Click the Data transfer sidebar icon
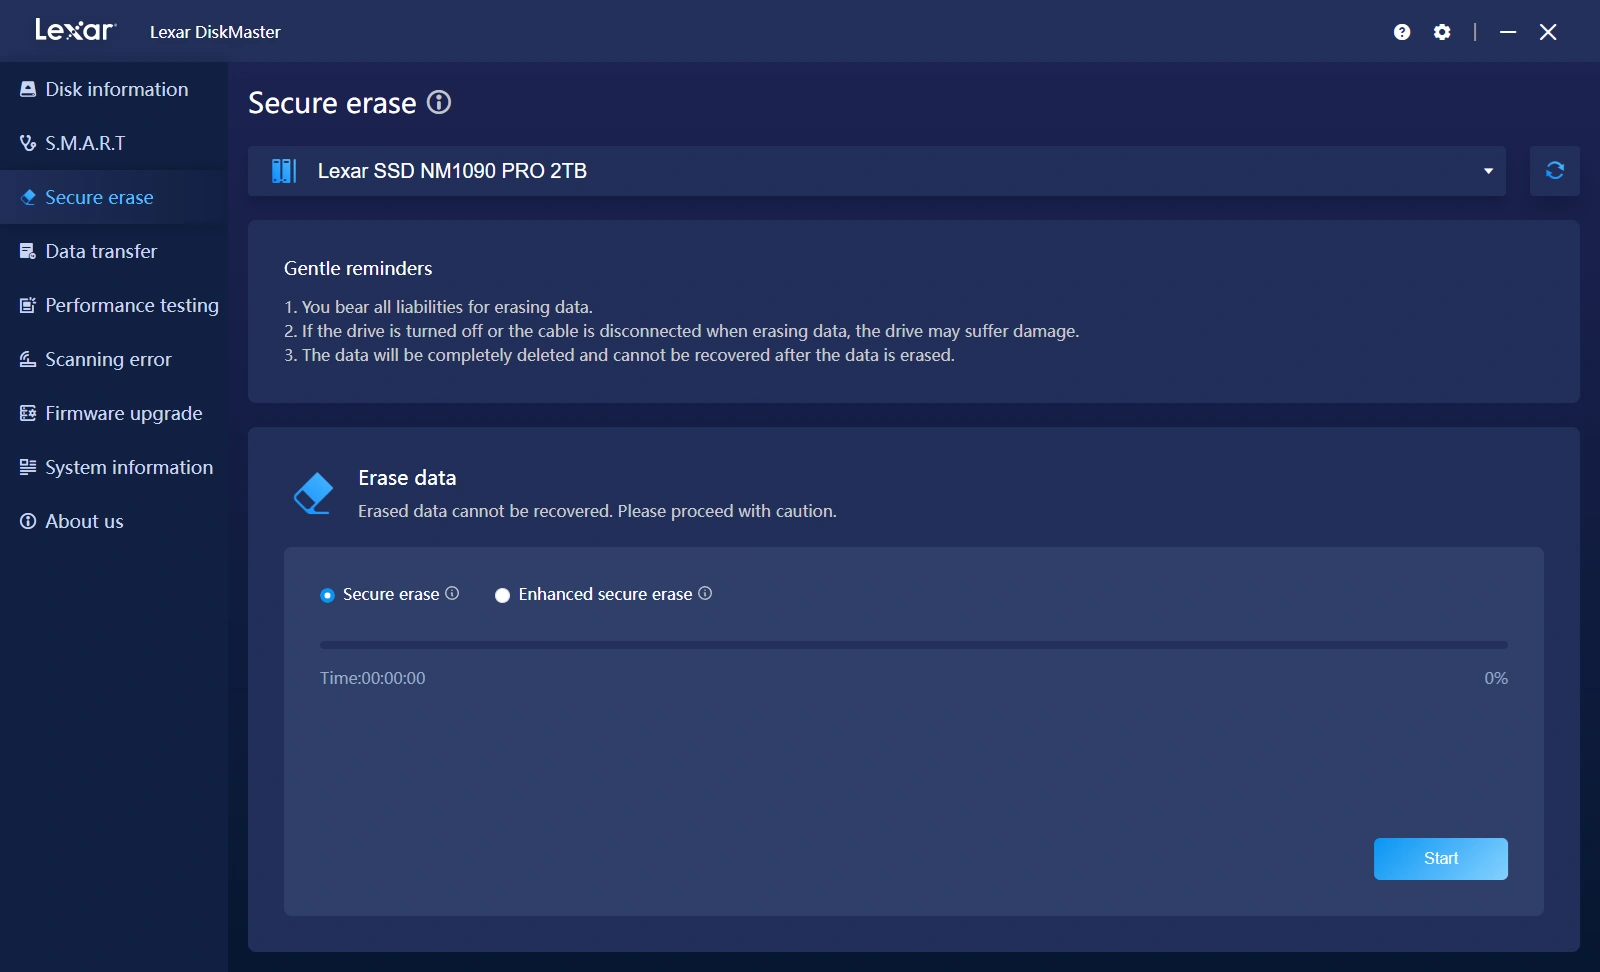The image size is (1600, 972). 28,251
